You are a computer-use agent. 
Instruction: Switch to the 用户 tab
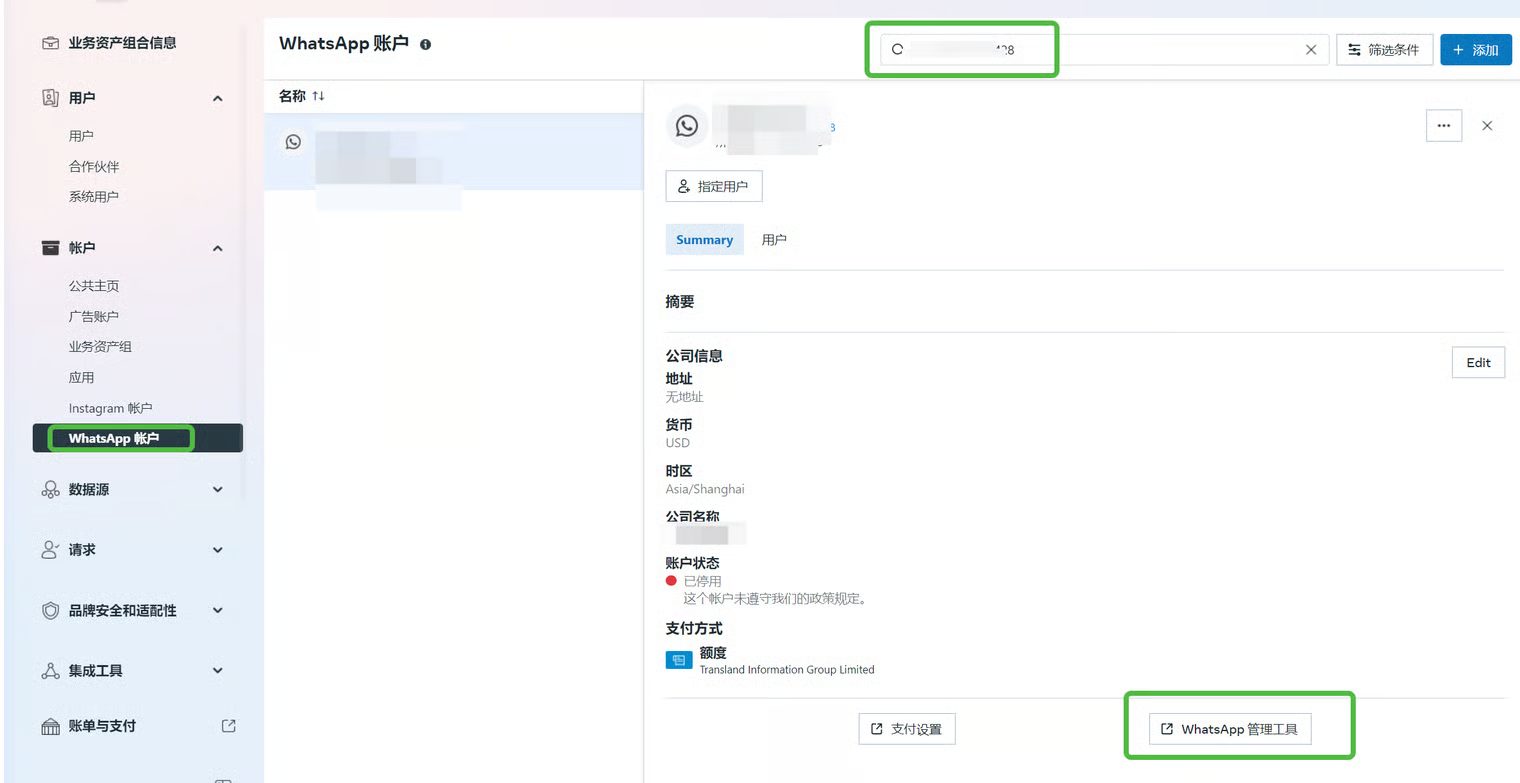pos(774,240)
